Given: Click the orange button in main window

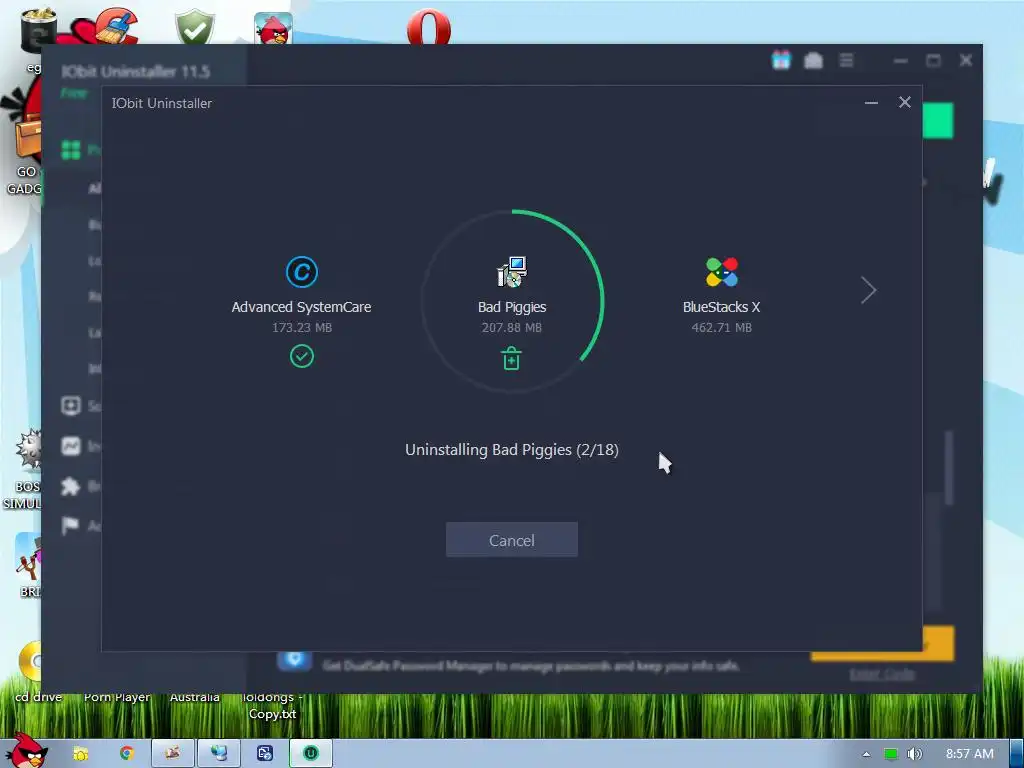Looking at the screenshot, I should [x=938, y=643].
